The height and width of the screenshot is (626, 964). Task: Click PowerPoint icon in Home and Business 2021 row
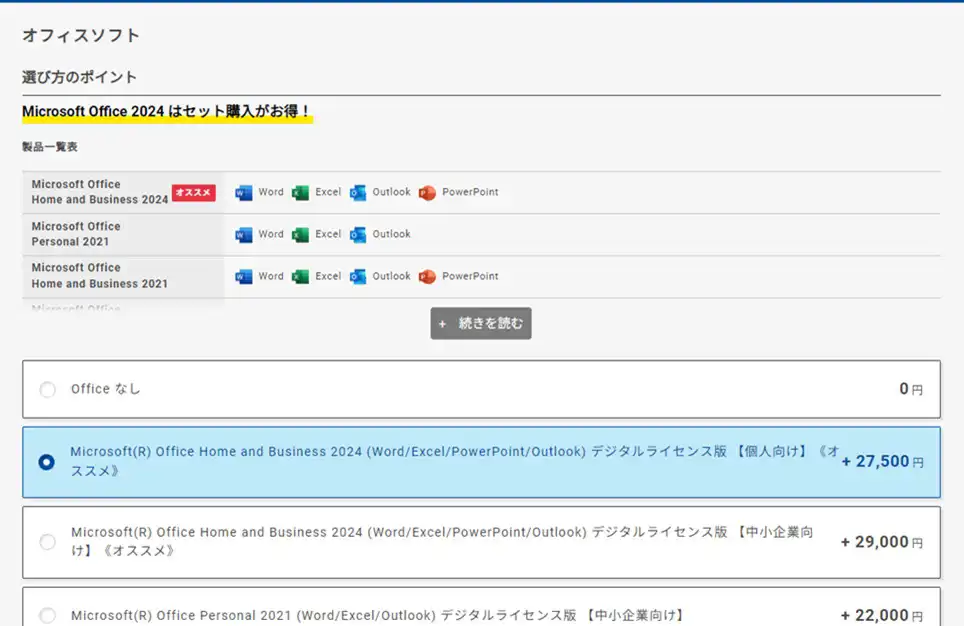click(427, 277)
